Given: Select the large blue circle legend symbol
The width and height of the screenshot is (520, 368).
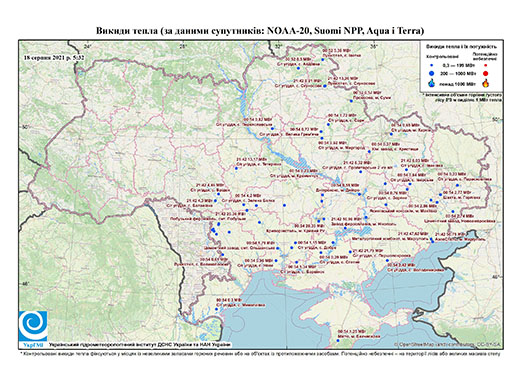Looking at the screenshot, I should coord(432,73).
